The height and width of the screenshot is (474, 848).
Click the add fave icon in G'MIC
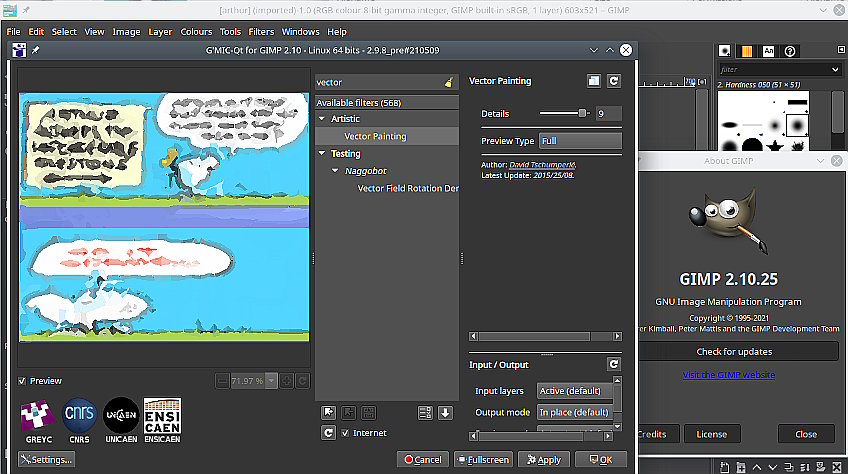[x=328, y=413]
